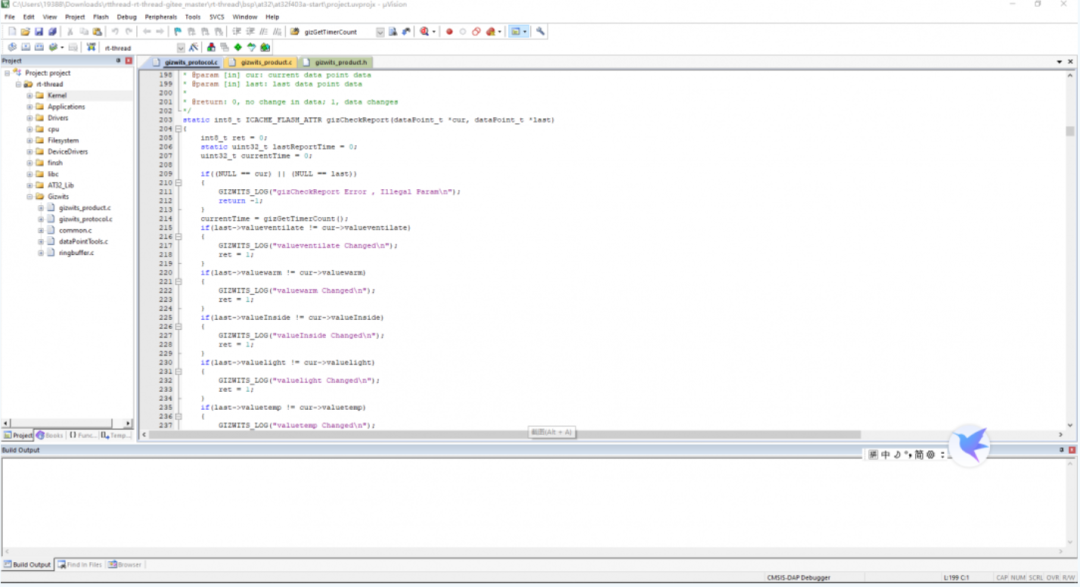The image size is (1080, 587).
Task: Click the Save file toolbar icon
Action: [x=39, y=32]
